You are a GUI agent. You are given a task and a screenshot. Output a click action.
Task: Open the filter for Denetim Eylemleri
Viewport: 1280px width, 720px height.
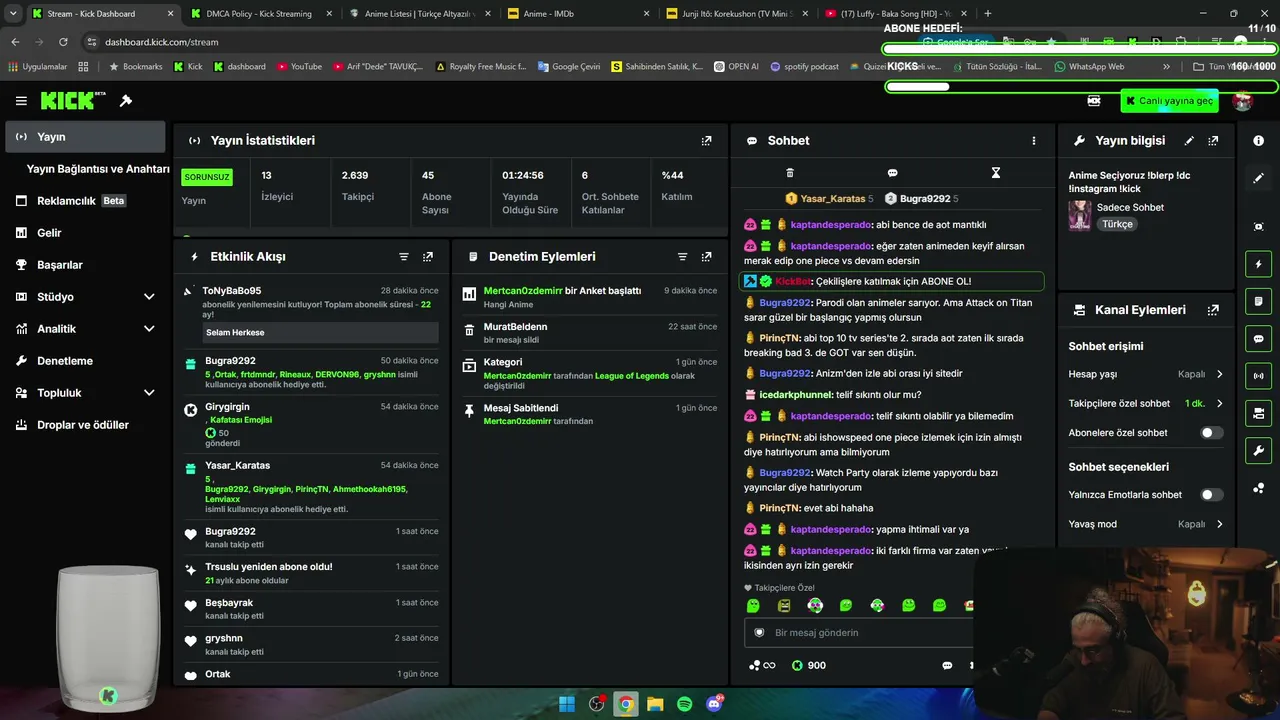click(683, 257)
